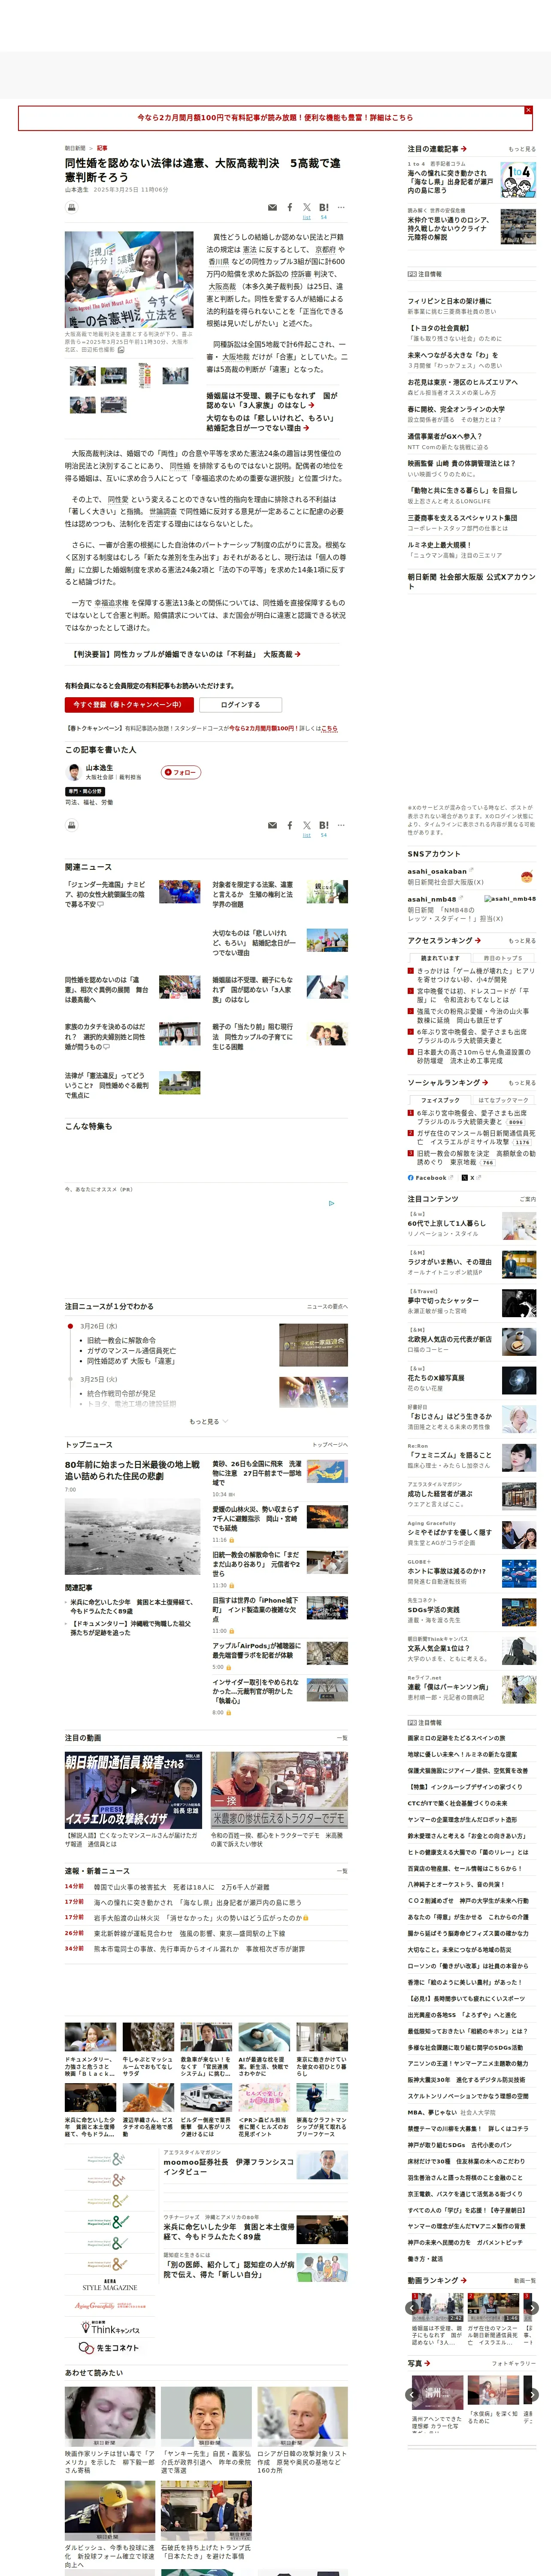Open 一覧 link beside 注目の動画
The image size is (551, 2576).
tap(342, 1738)
